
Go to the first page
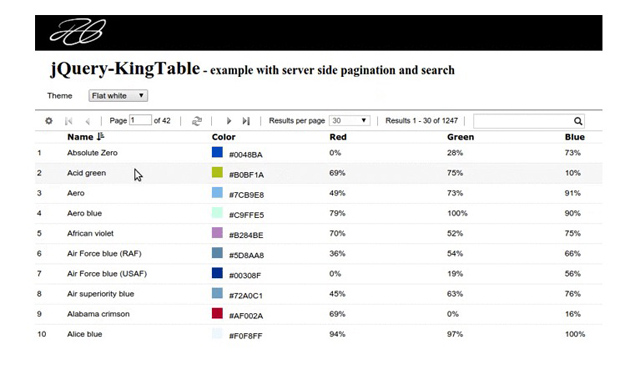[x=69, y=121]
